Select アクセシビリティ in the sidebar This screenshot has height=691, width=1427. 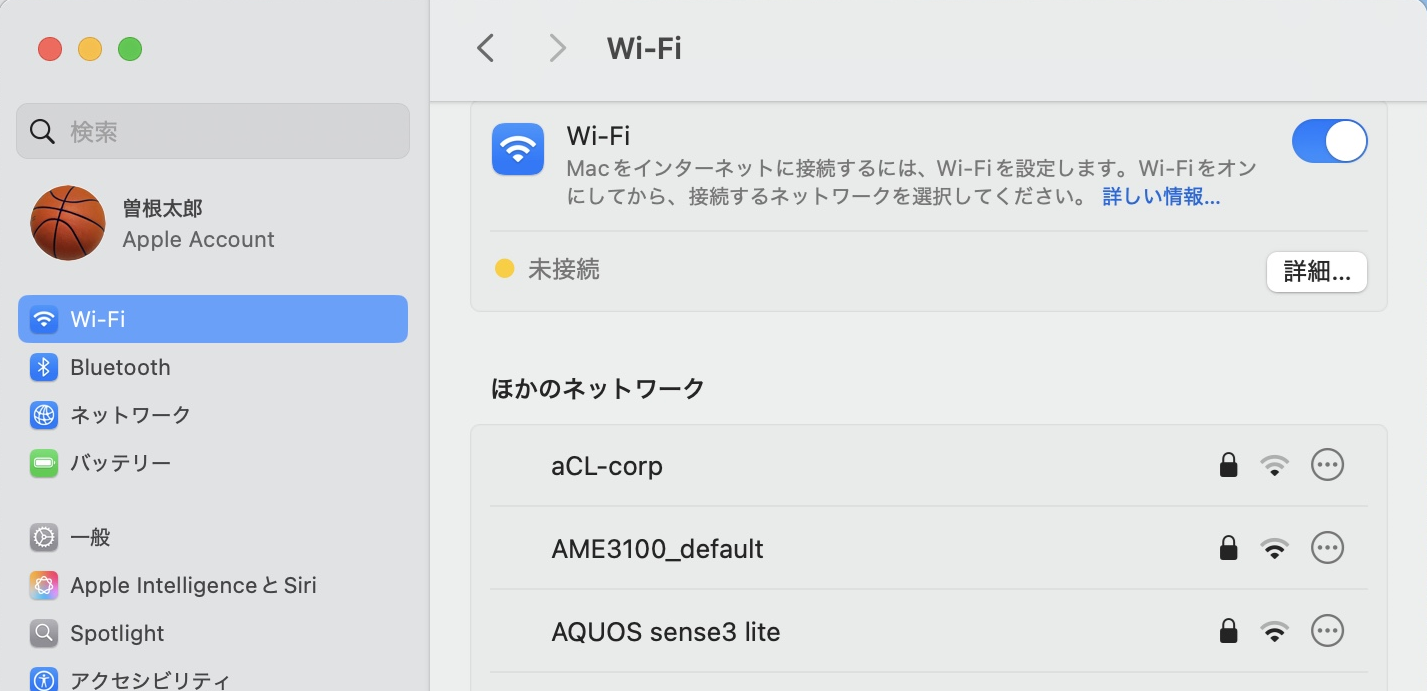click(x=149, y=680)
